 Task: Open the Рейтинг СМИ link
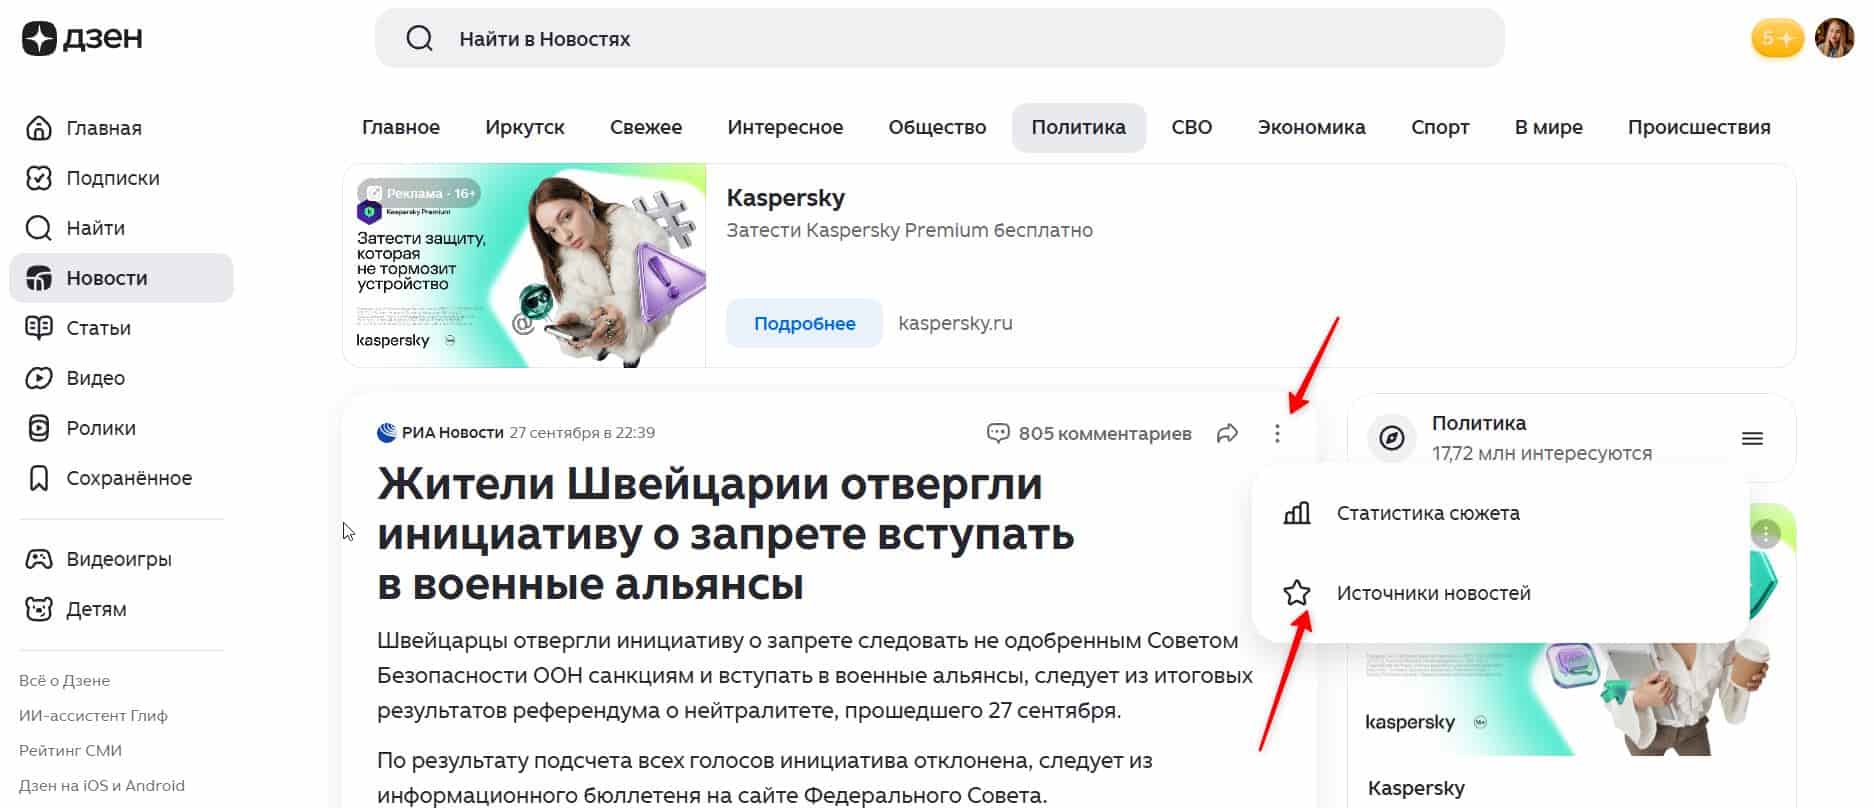click(70, 750)
